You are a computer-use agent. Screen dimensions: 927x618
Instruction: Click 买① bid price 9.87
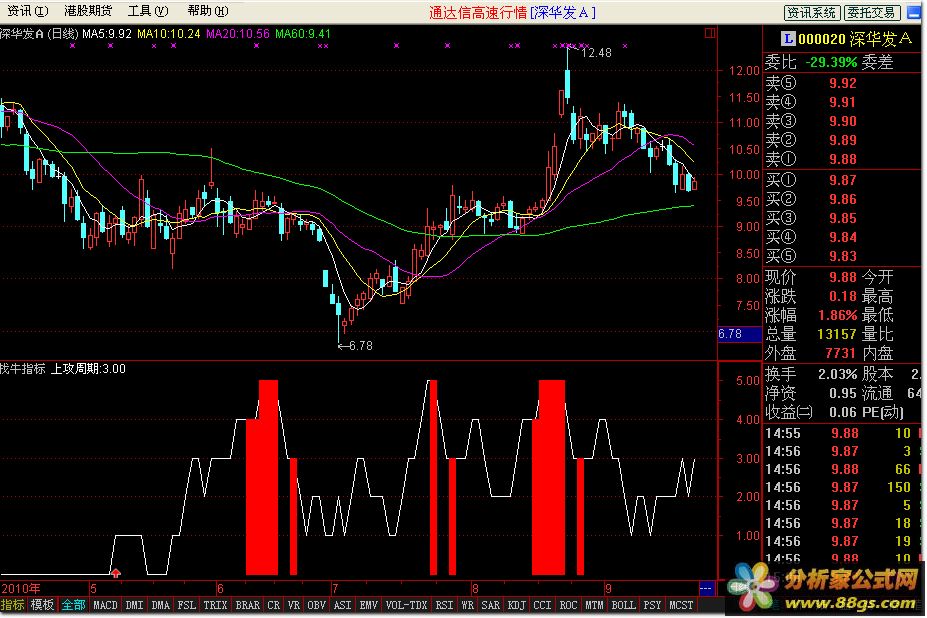tap(842, 180)
